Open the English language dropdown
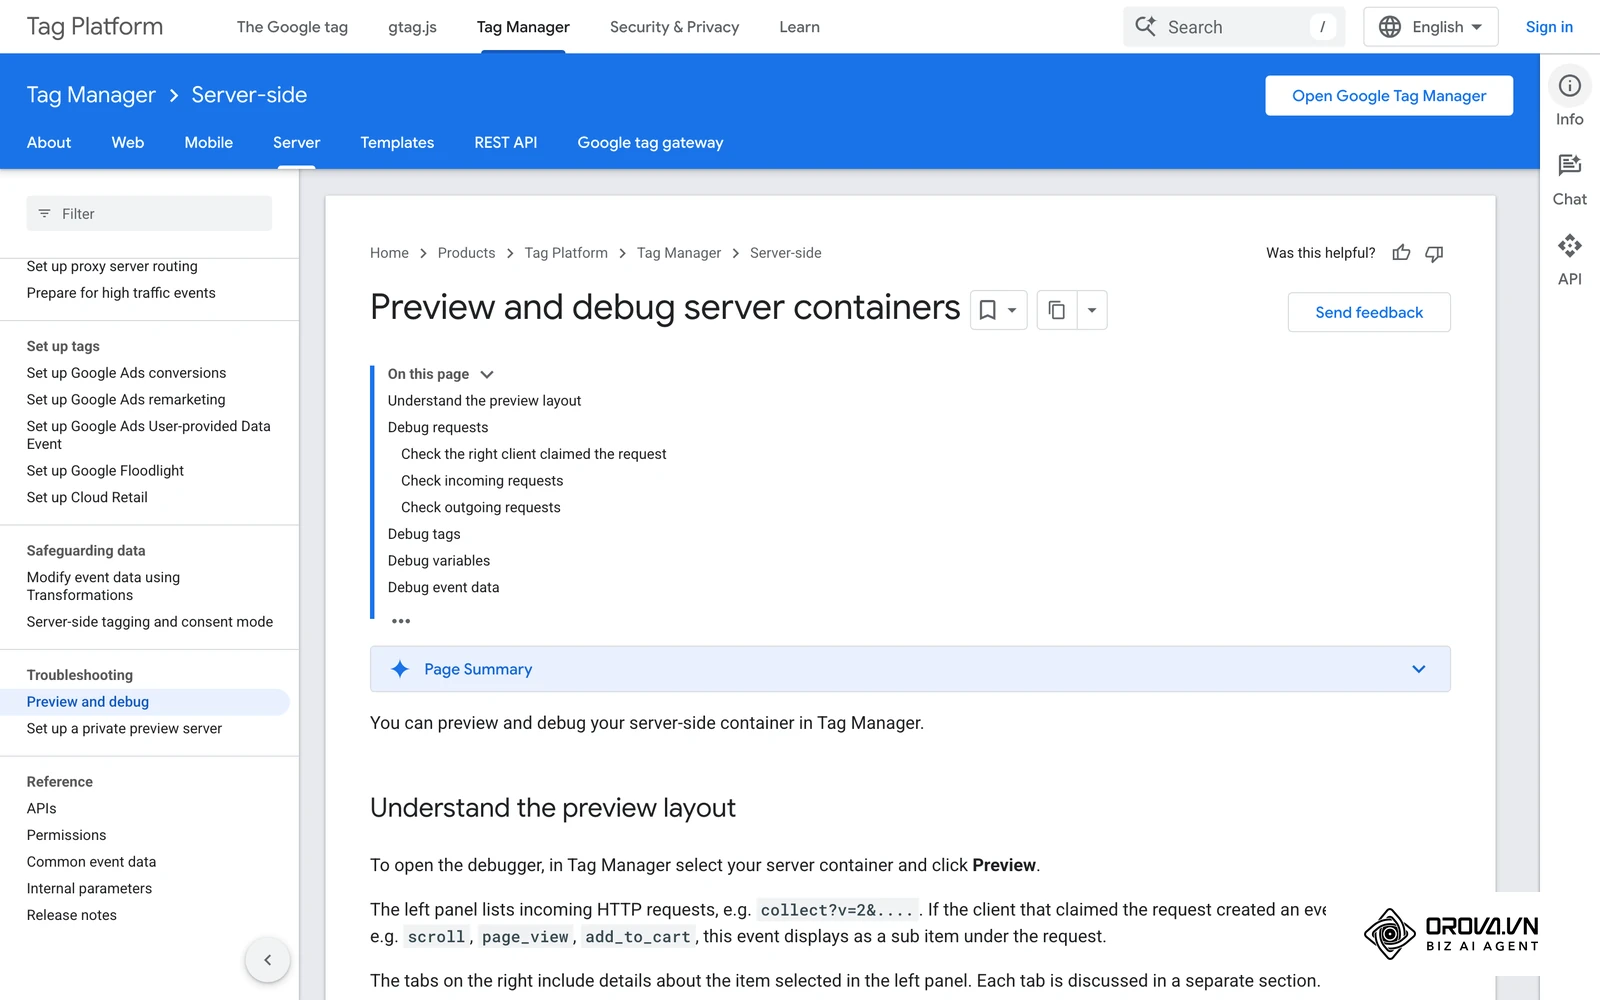 point(1431,27)
